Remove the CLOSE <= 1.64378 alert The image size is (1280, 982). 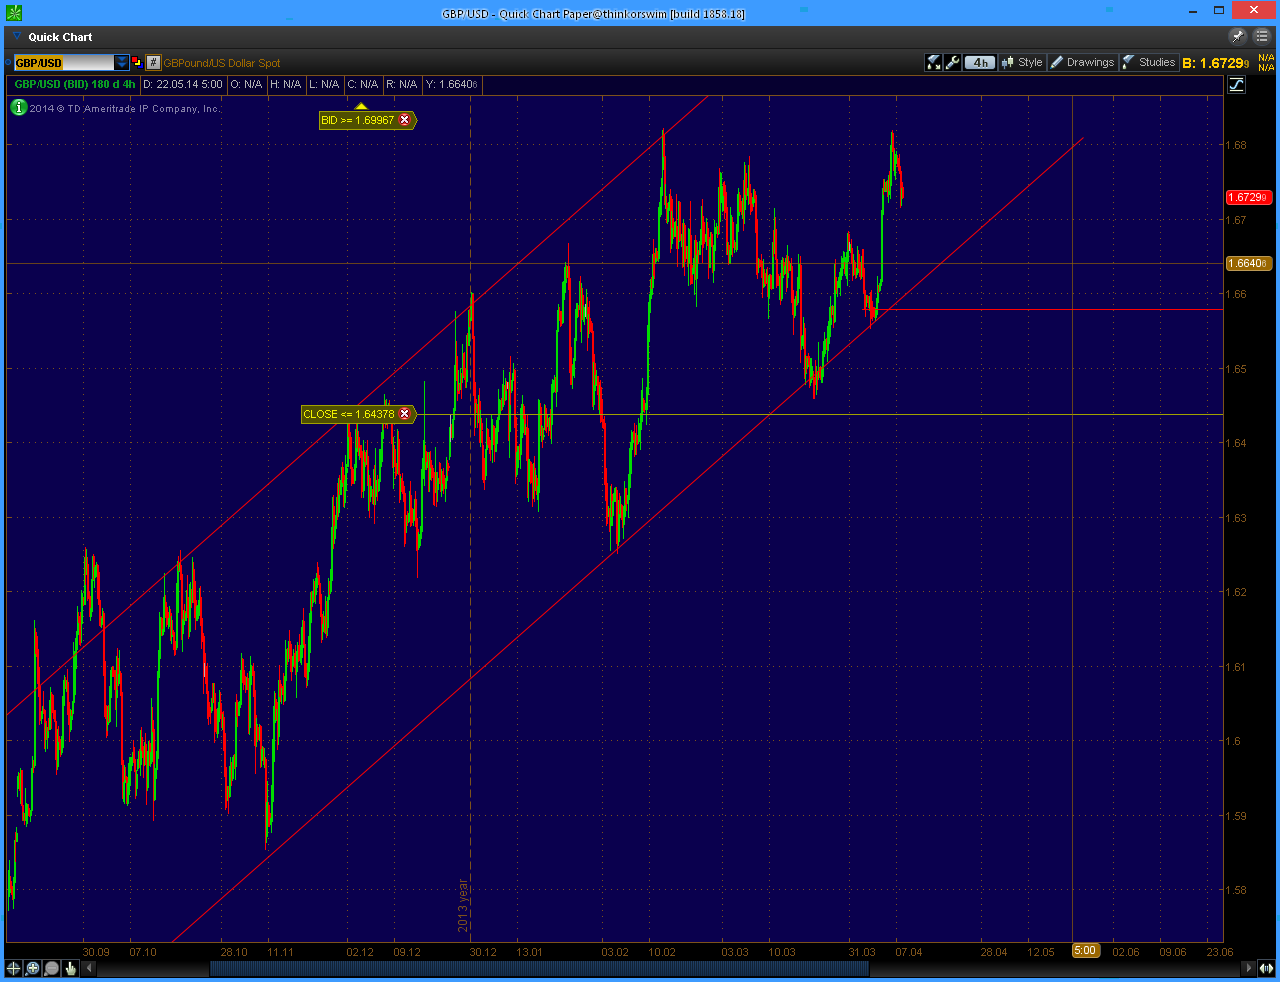point(405,414)
